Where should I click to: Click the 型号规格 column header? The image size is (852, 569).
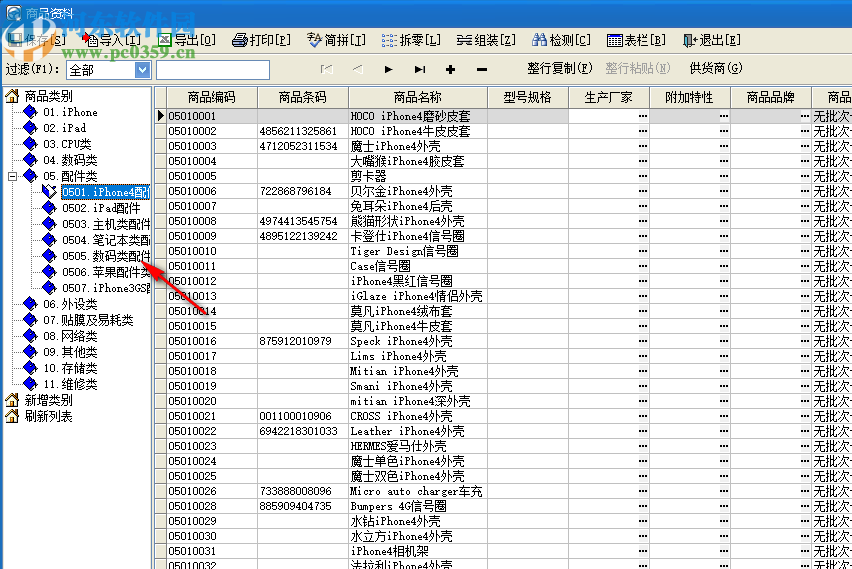pos(528,97)
